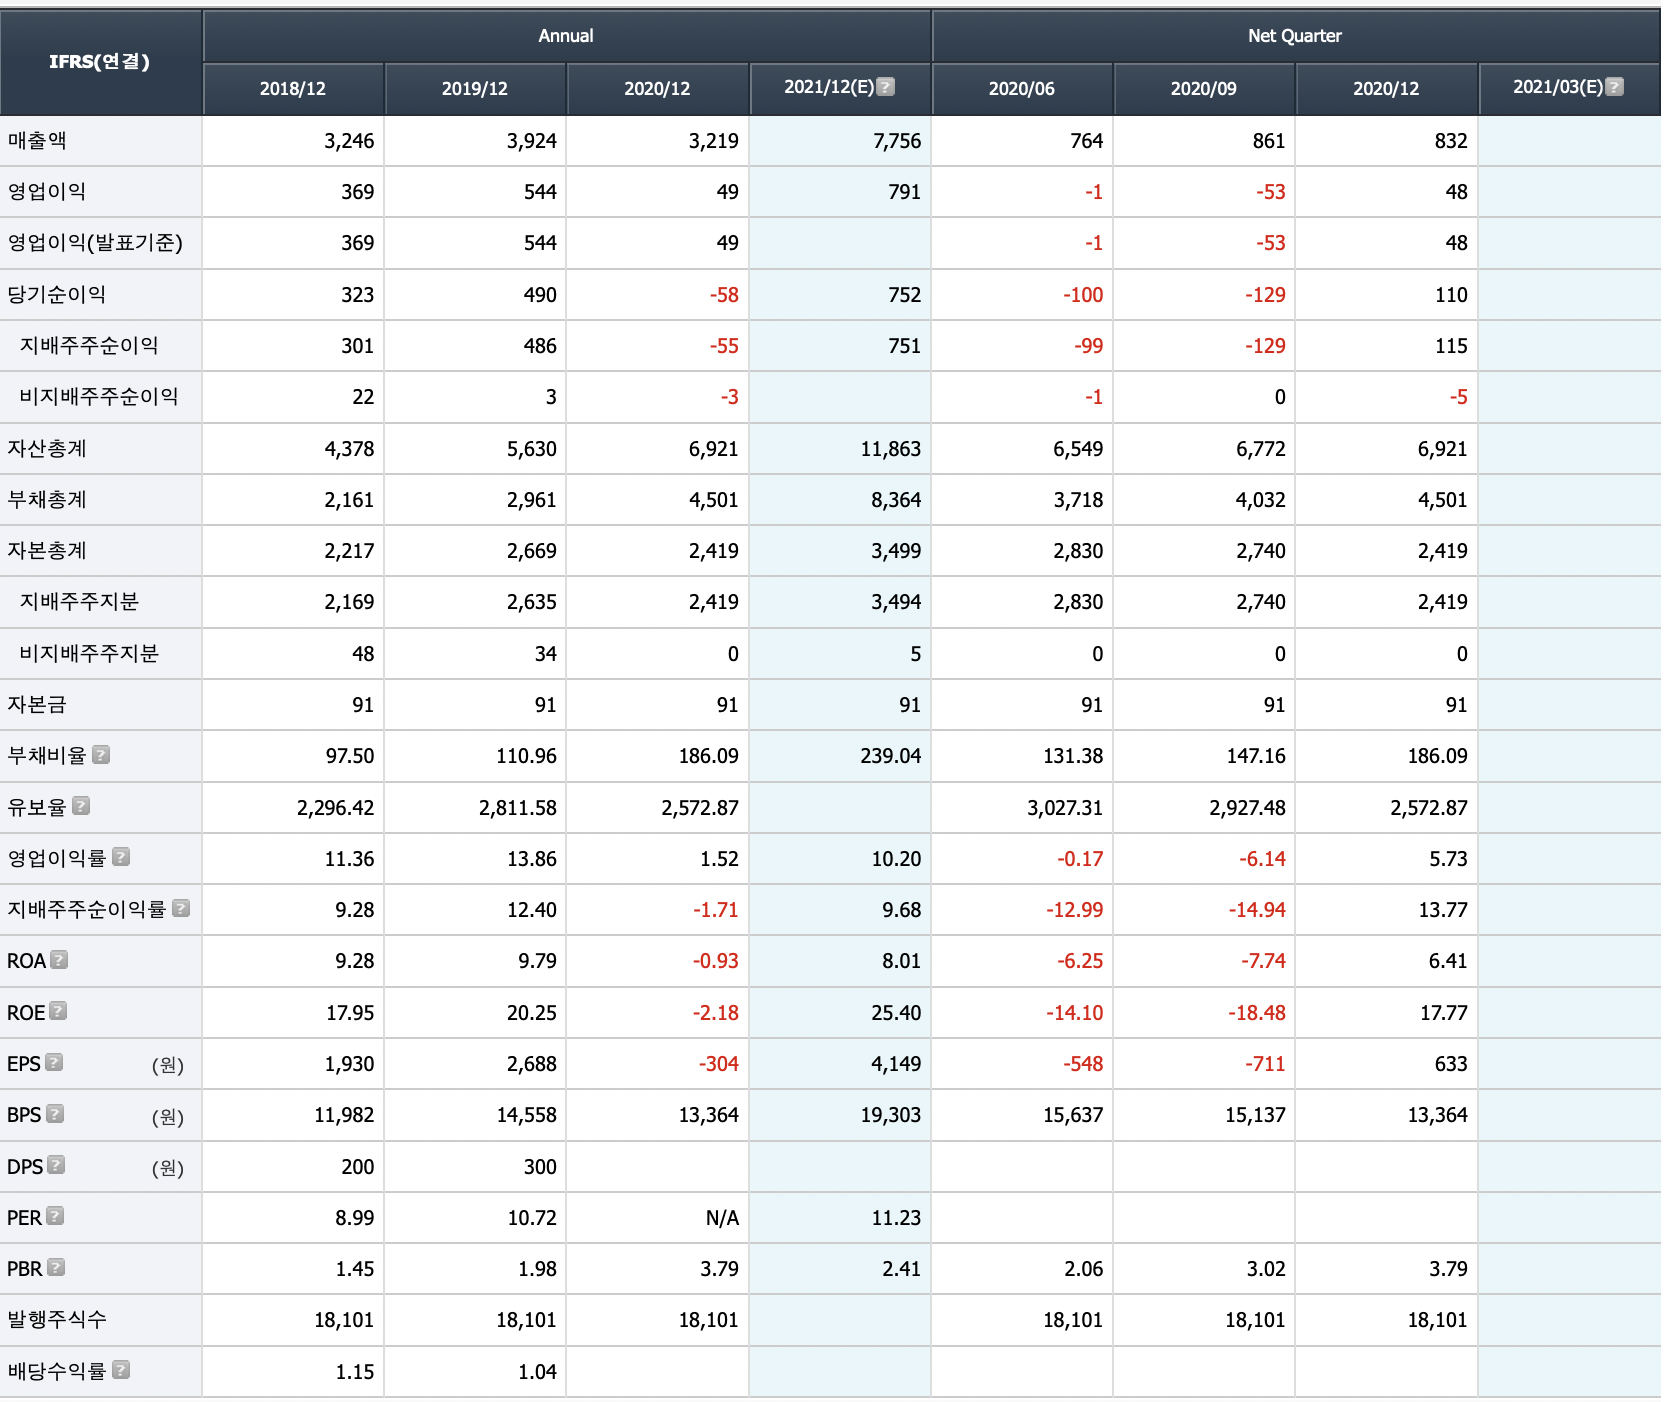Click the 1.15 dividend yield value

pos(355,1372)
